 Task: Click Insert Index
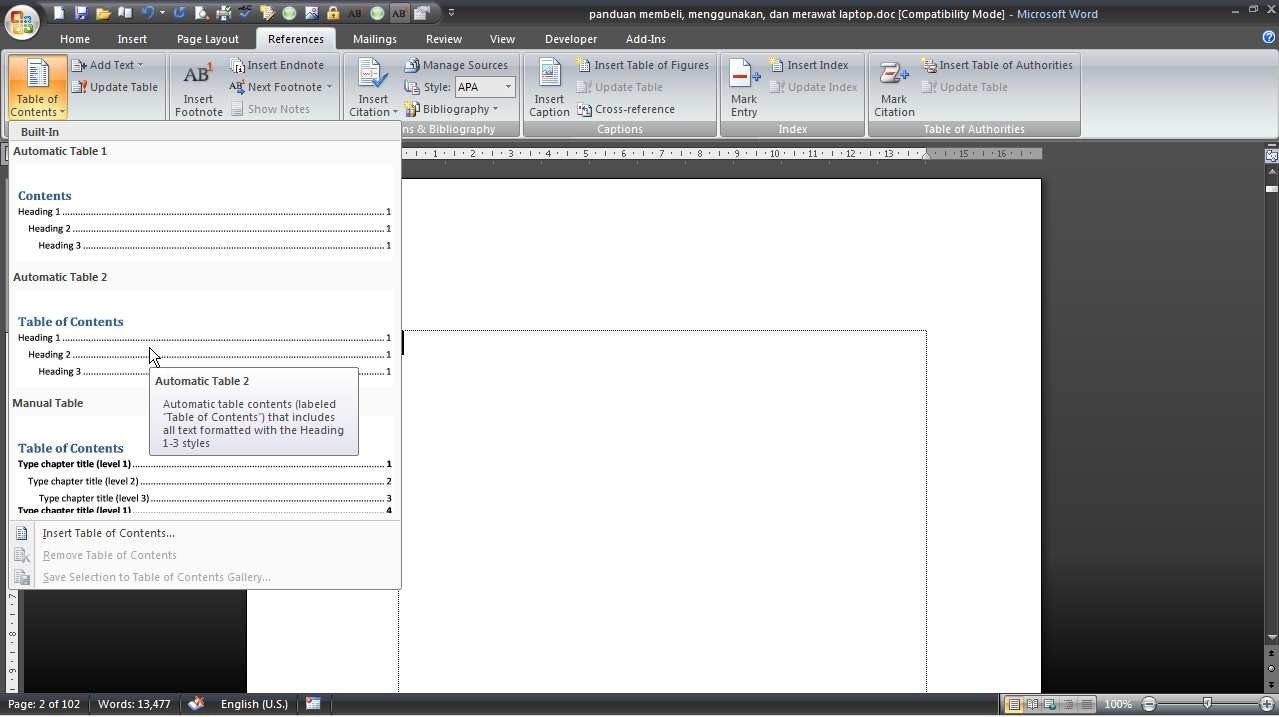[809, 65]
